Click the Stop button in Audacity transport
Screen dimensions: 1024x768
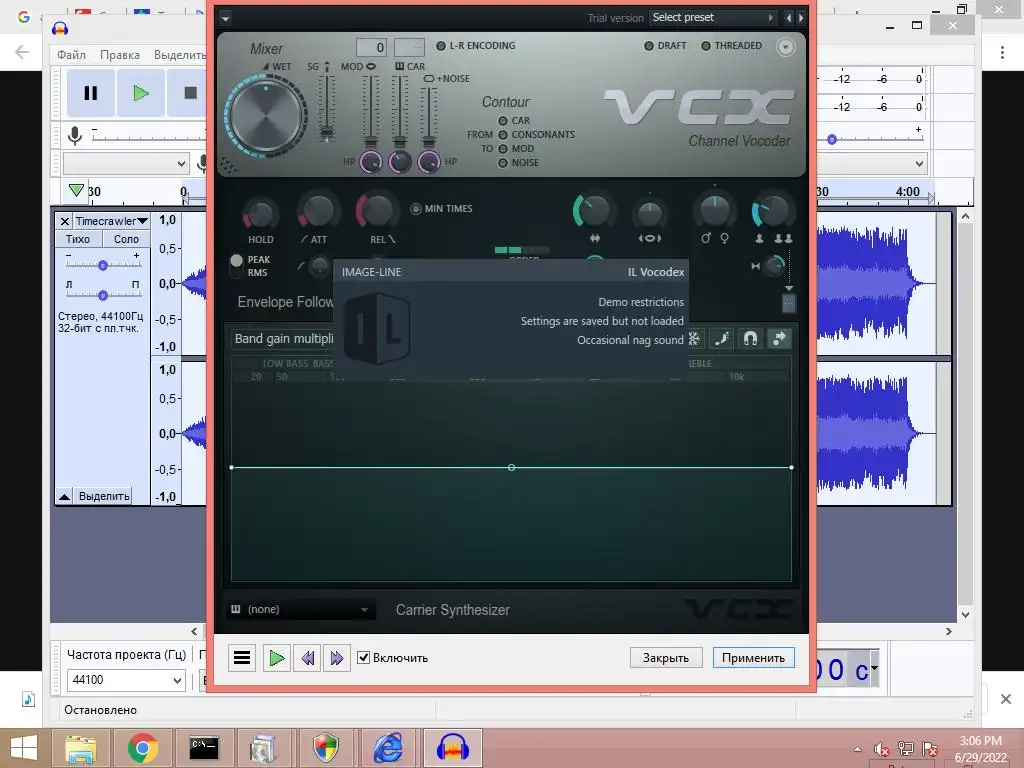pyautogui.click(x=189, y=93)
